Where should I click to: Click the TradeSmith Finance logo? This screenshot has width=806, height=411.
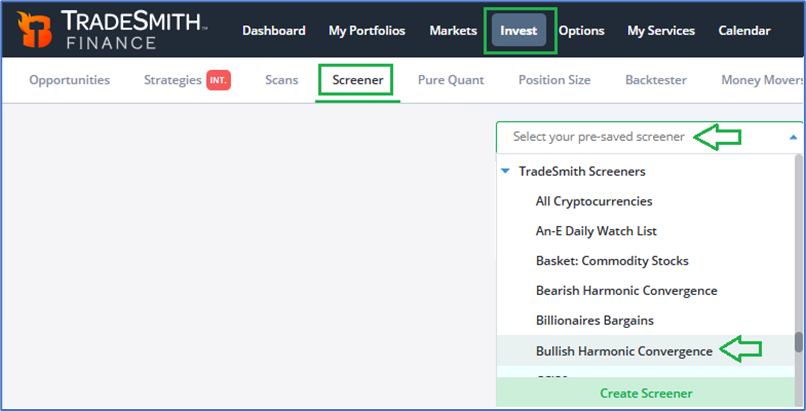pyautogui.click(x=112, y=30)
